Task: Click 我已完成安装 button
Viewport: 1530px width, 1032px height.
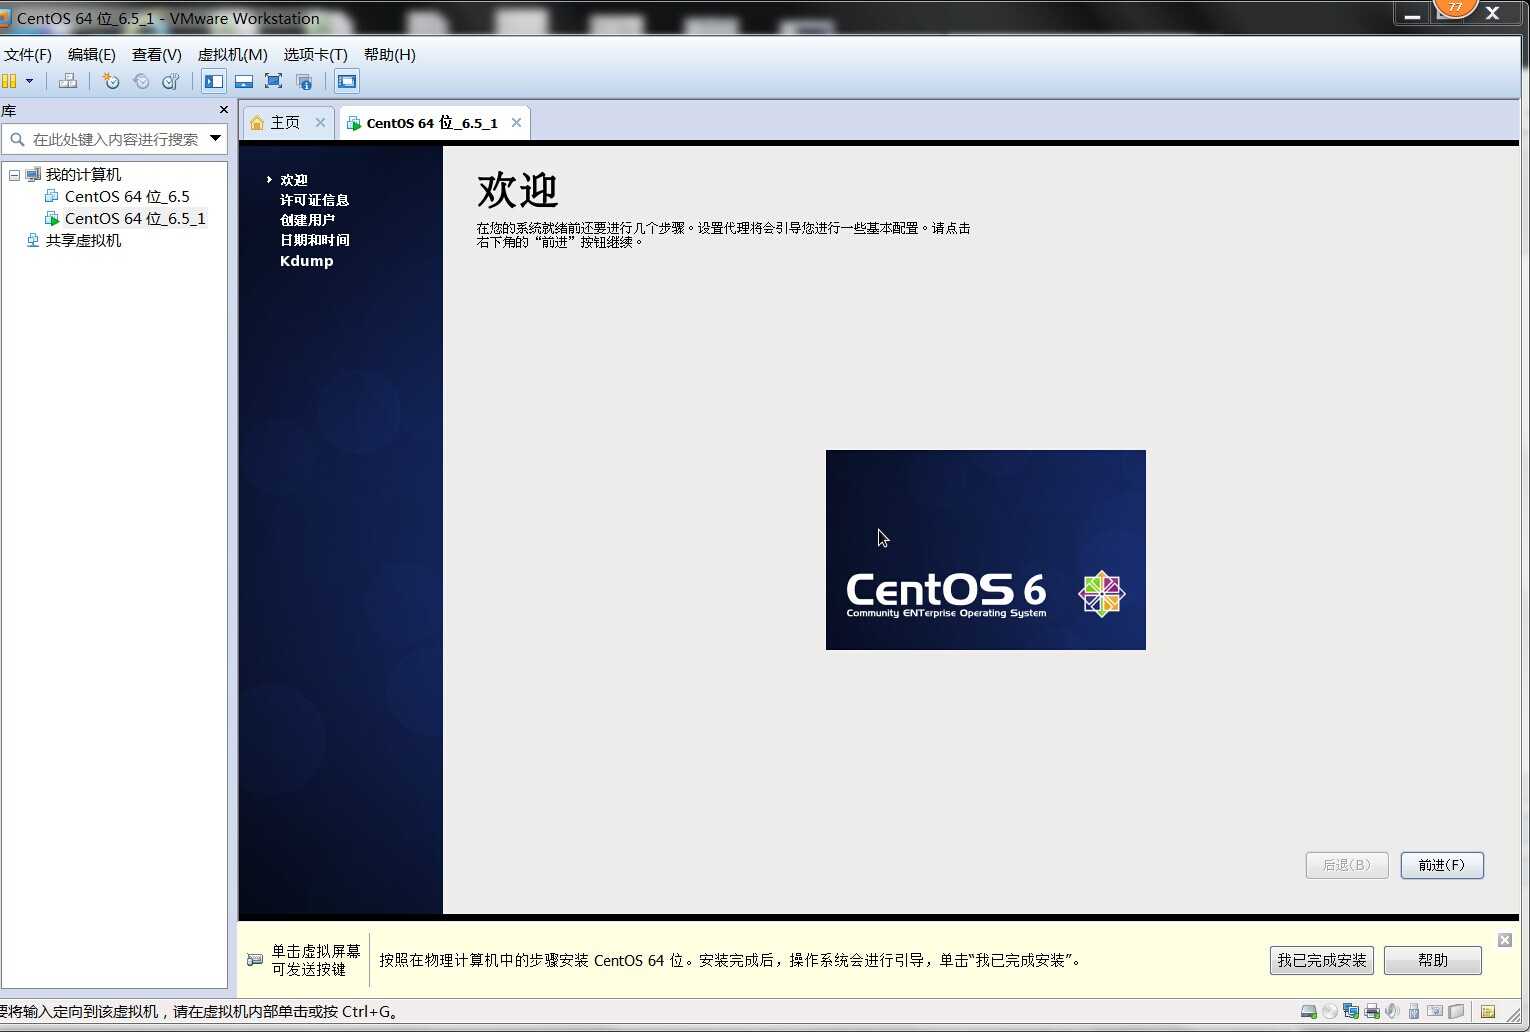Action: tap(1321, 960)
